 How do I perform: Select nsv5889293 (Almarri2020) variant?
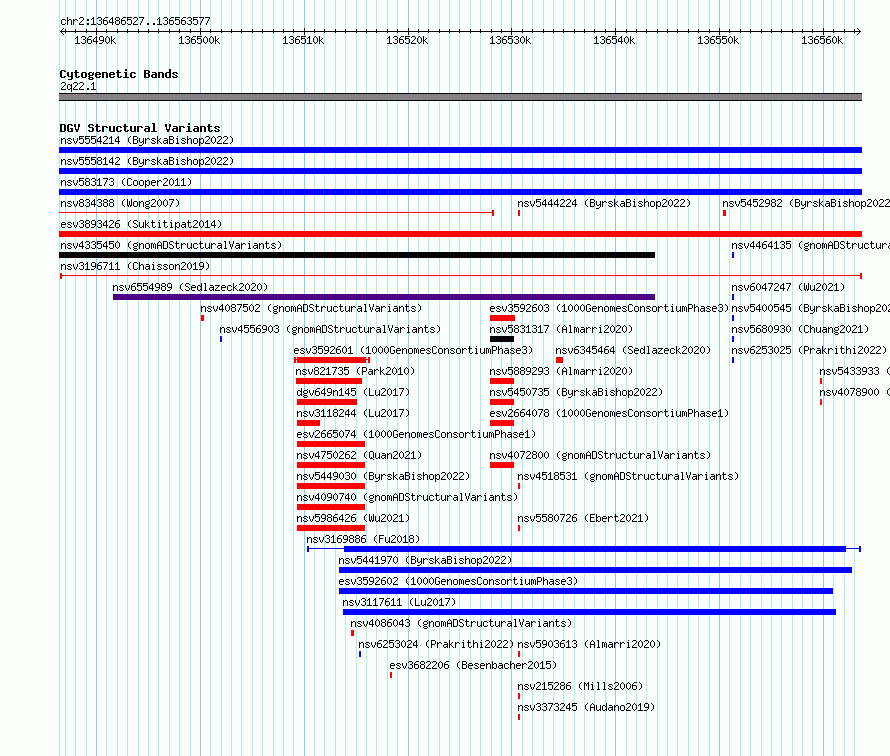tap(561, 371)
